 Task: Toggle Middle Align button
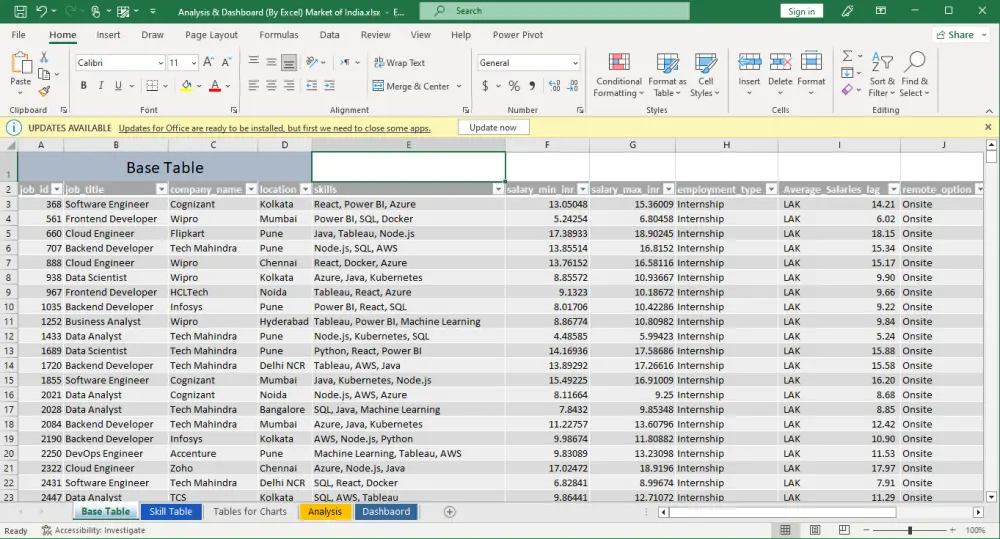click(271, 62)
